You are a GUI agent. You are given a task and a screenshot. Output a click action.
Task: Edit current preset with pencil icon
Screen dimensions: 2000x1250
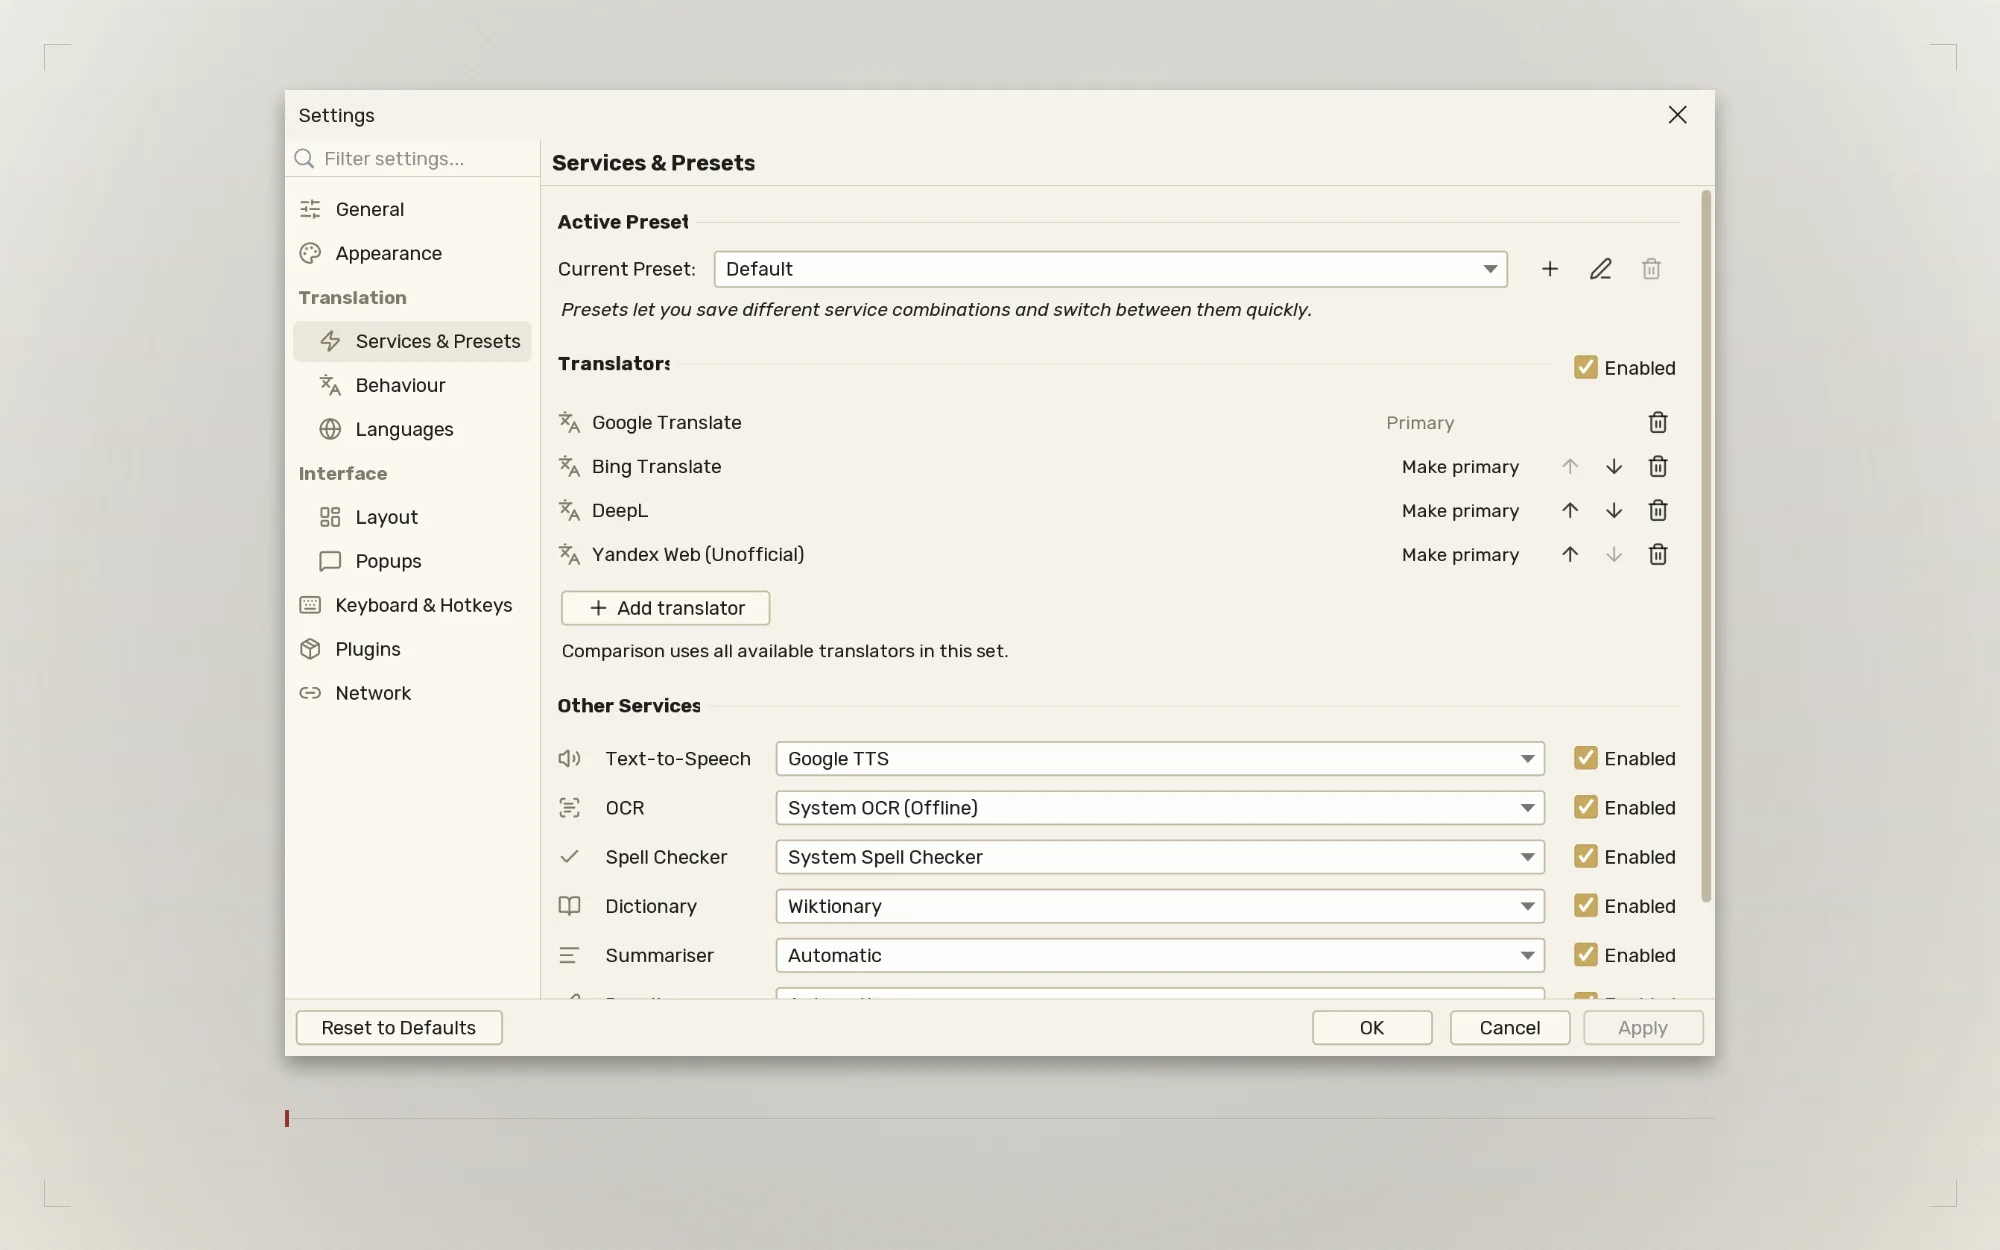click(x=1600, y=269)
